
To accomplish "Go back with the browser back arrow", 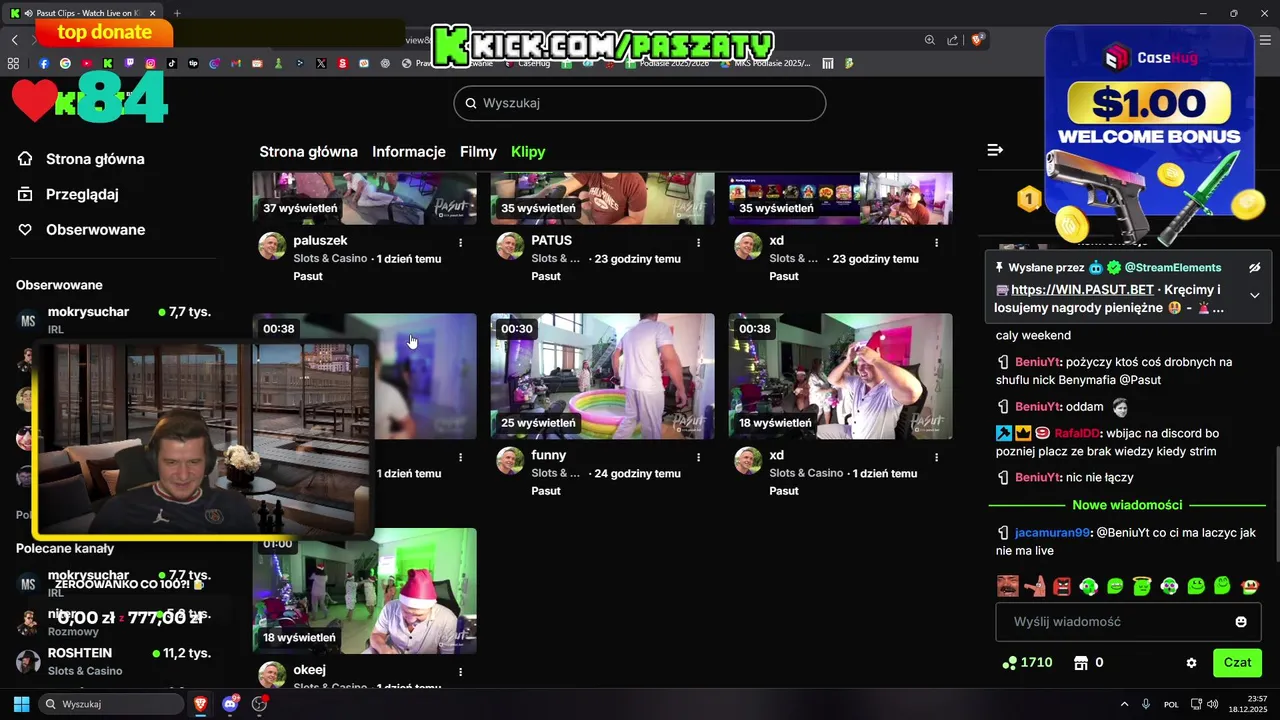I will (x=15, y=40).
